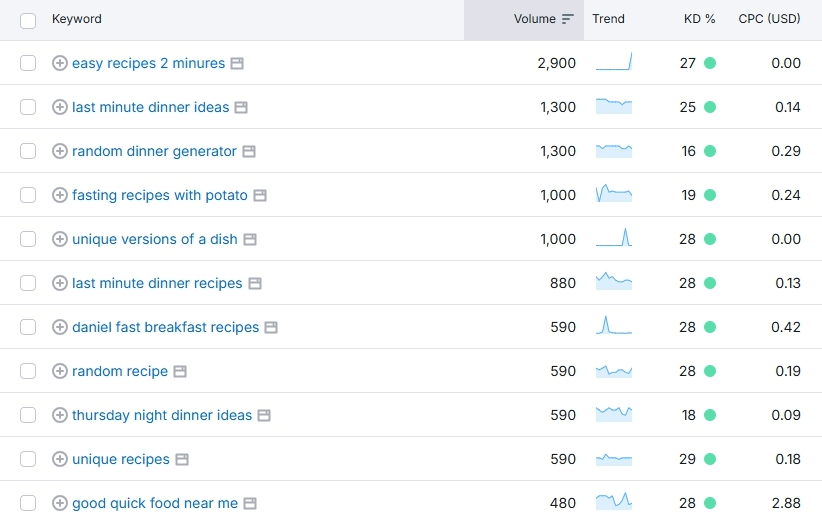Click the KD % column header

tap(699, 19)
